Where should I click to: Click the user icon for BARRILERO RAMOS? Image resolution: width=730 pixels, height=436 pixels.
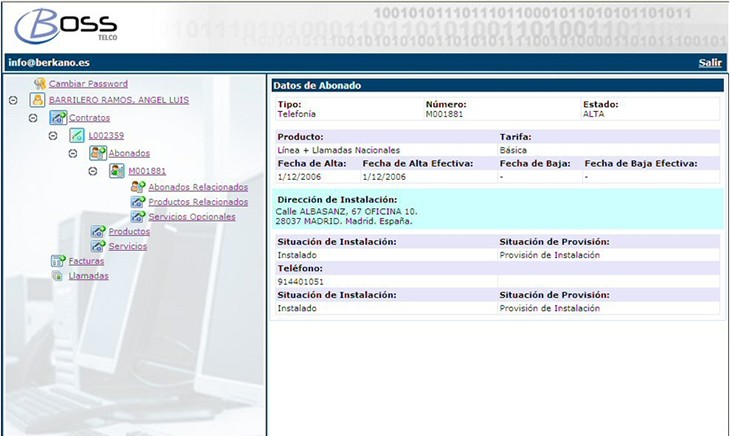[37, 101]
